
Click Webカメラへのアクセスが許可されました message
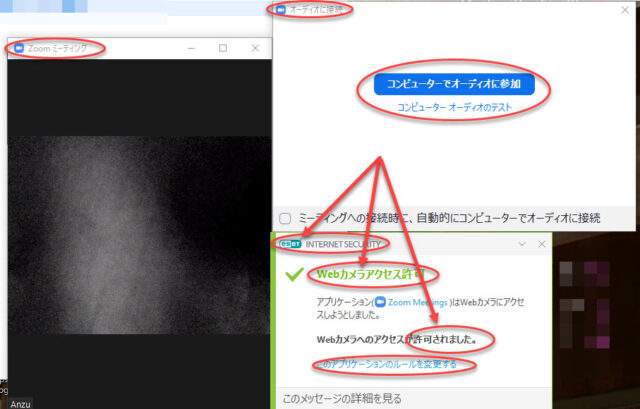click(x=396, y=339)
